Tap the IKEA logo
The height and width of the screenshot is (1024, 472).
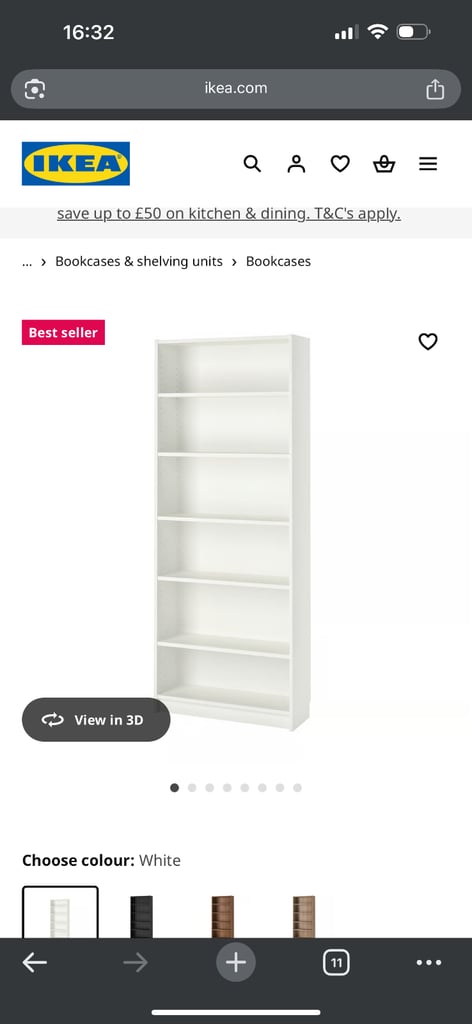click(76, 163)
